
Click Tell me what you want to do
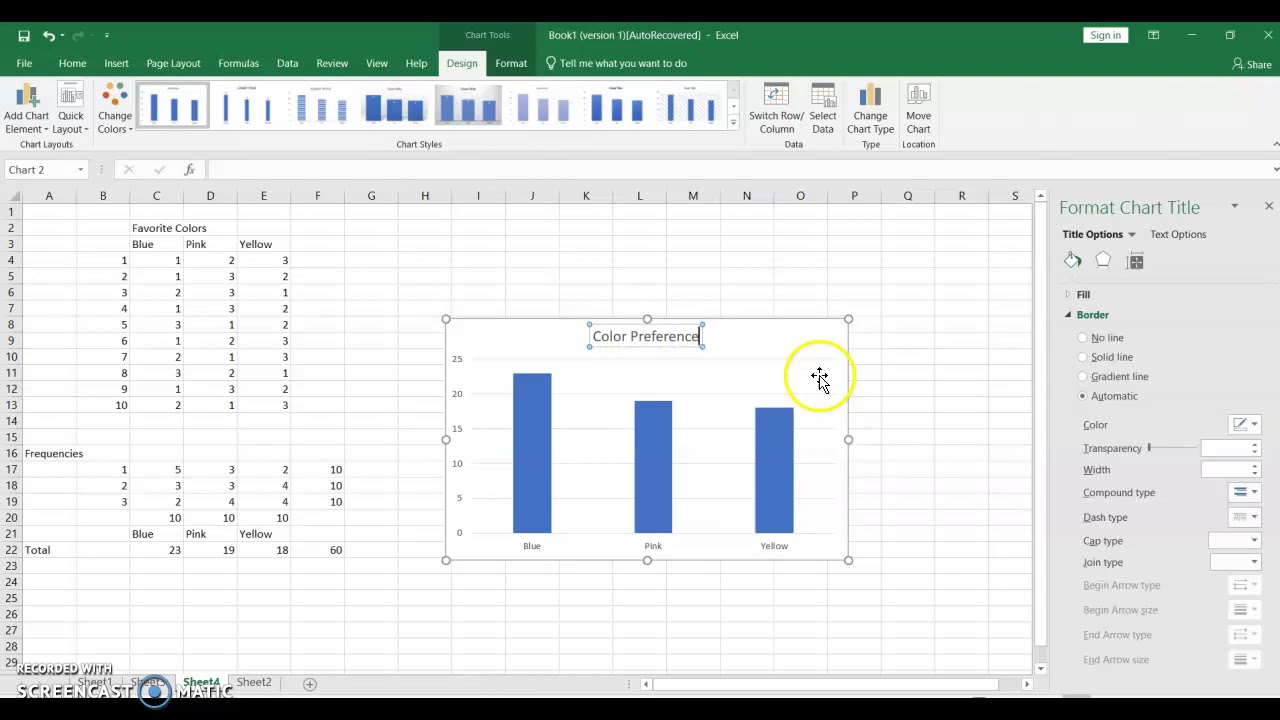point(616,63)
